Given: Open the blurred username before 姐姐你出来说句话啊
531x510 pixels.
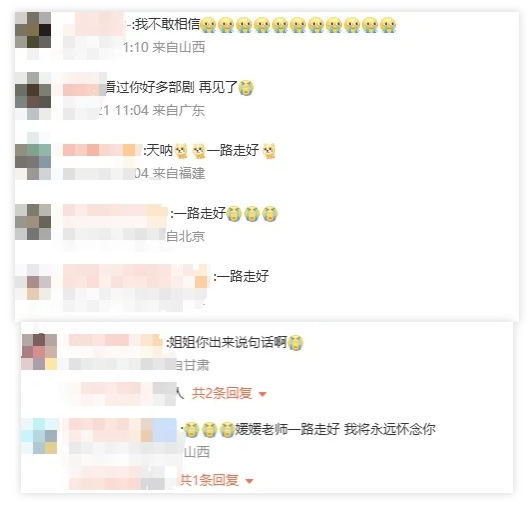Looking at the screenshot, I should 115,342.
